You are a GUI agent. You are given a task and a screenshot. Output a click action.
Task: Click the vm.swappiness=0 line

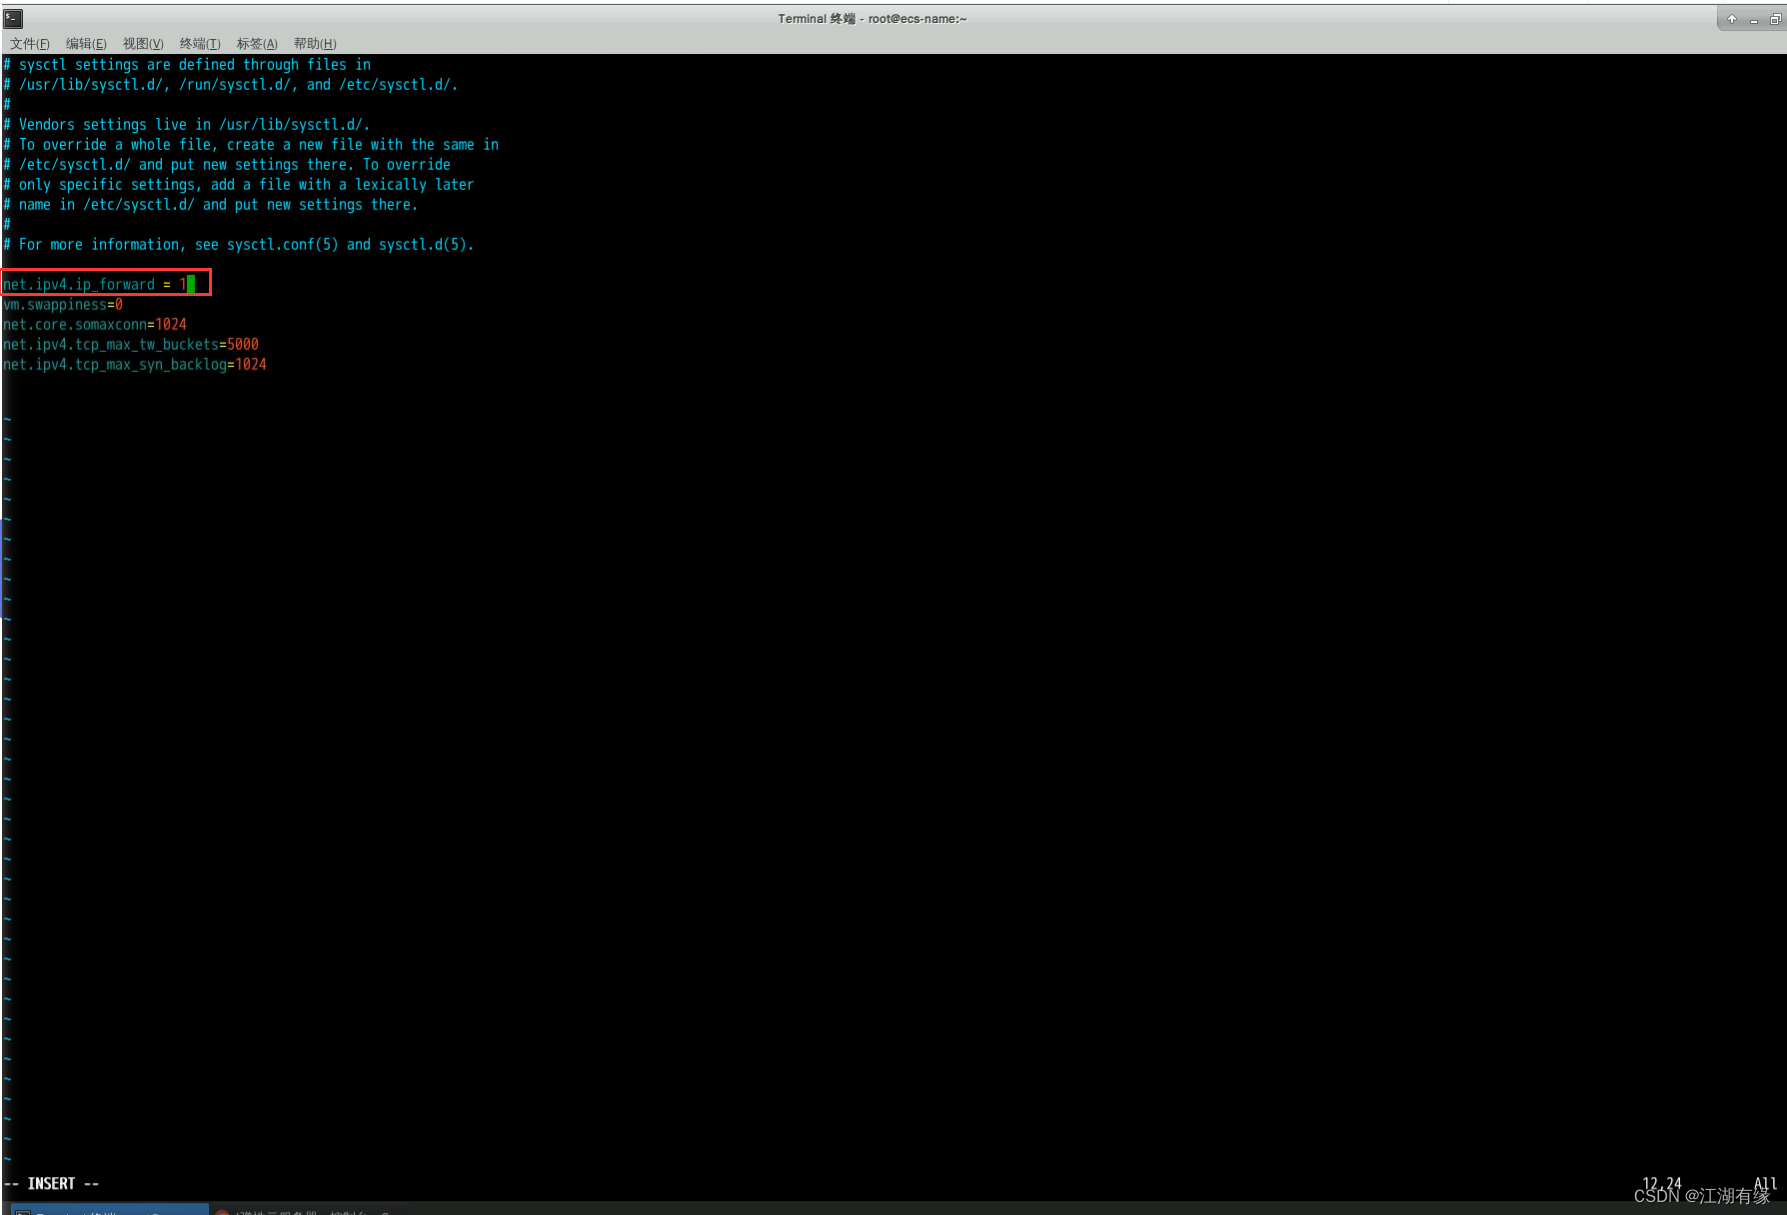62,305
